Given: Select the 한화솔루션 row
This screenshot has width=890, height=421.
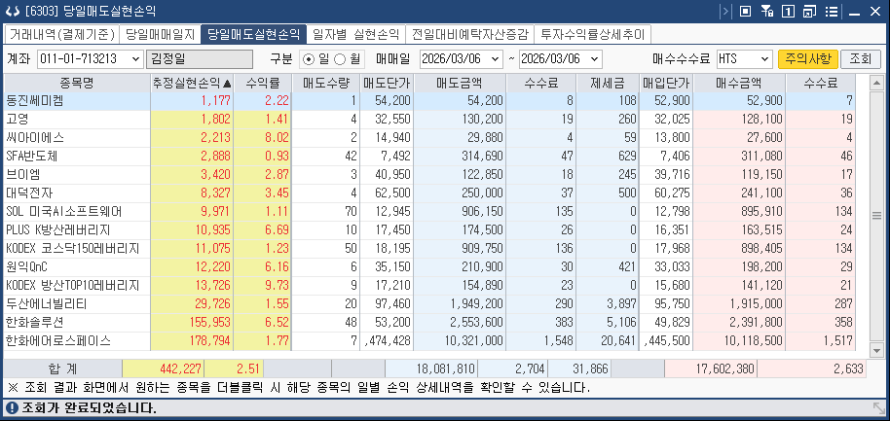Looking at the screenshot, I should click(430, 322).
